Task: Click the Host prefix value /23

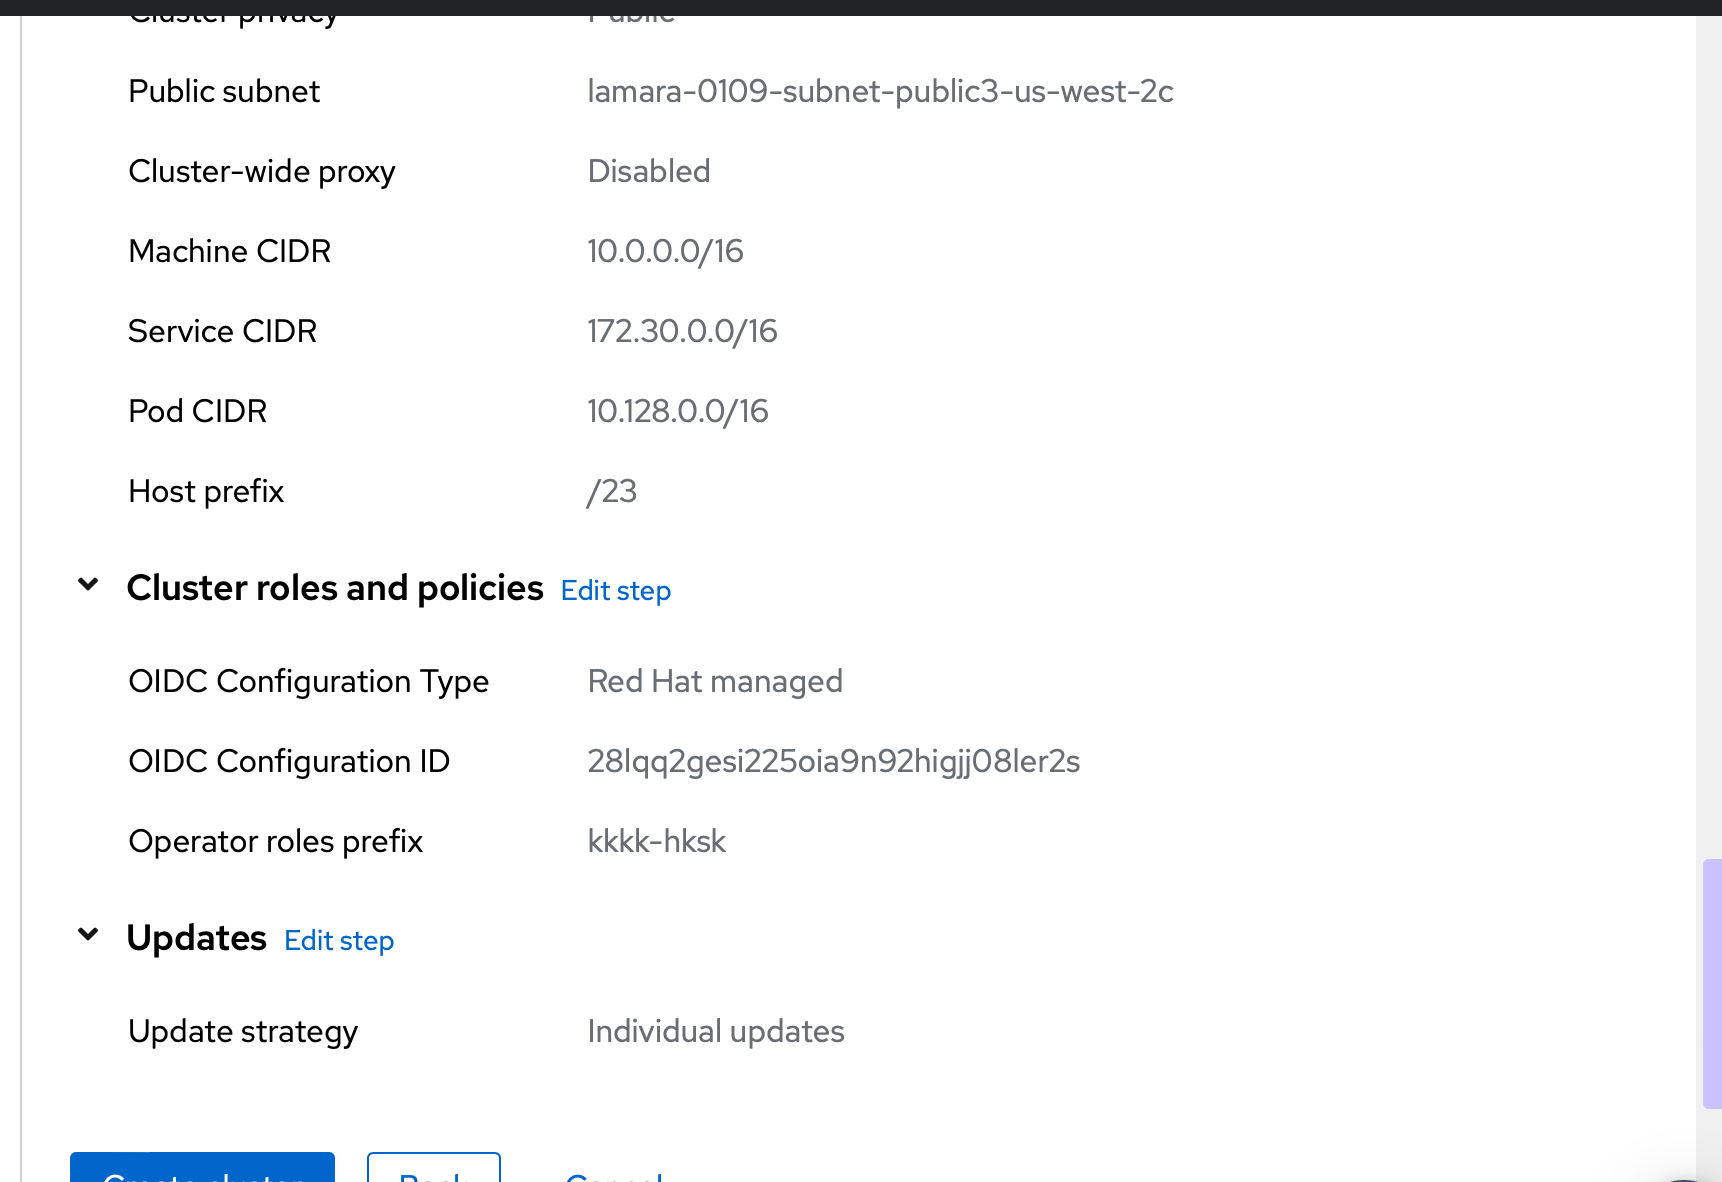Action: [x=612, y=492]
